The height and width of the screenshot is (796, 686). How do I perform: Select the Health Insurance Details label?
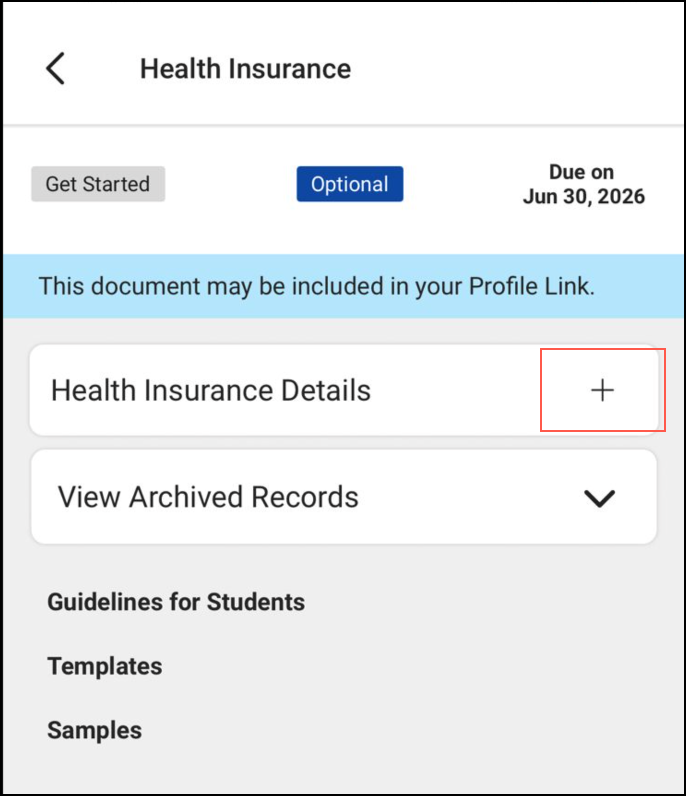[x=211, y=390]
